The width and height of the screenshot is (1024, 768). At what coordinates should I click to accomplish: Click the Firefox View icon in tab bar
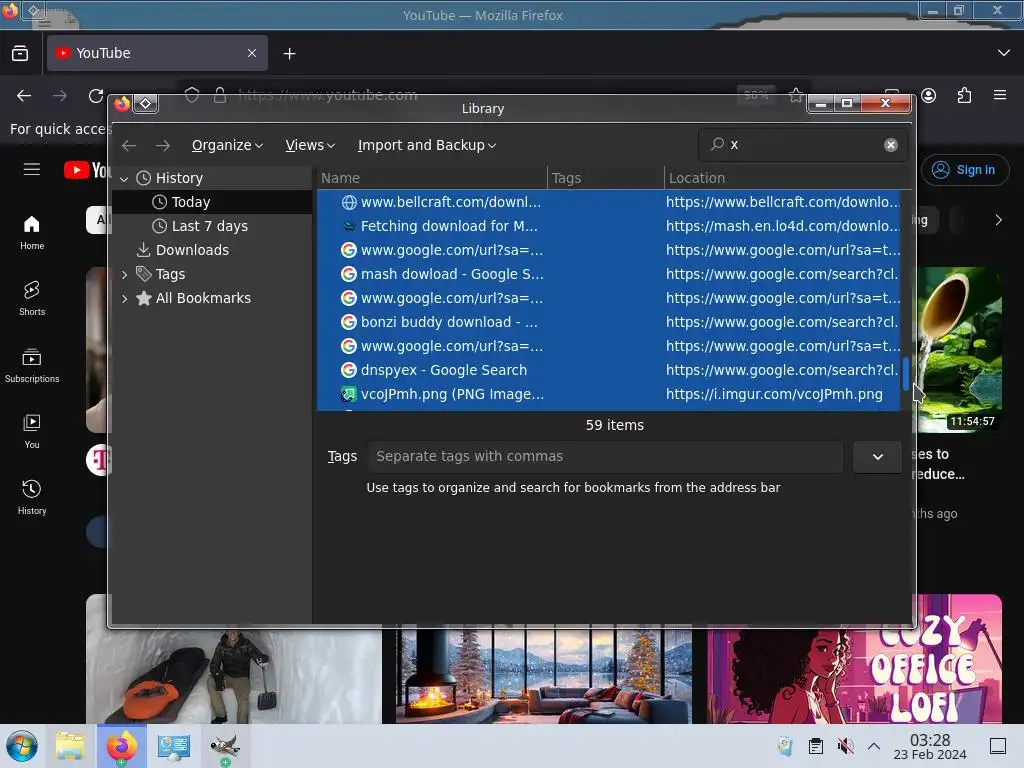[20, 53]
